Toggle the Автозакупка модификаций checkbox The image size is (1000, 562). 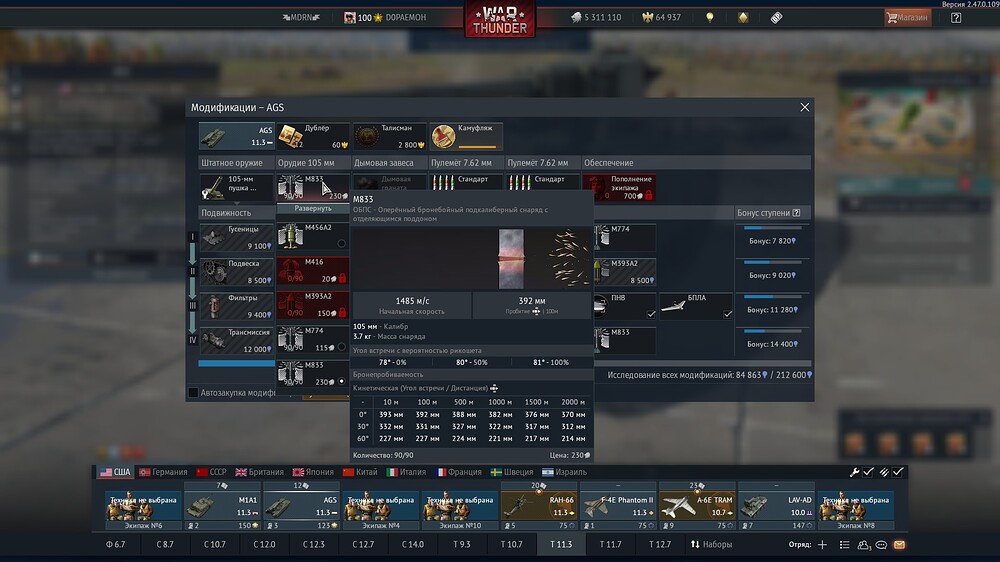[x=193, y=392]
